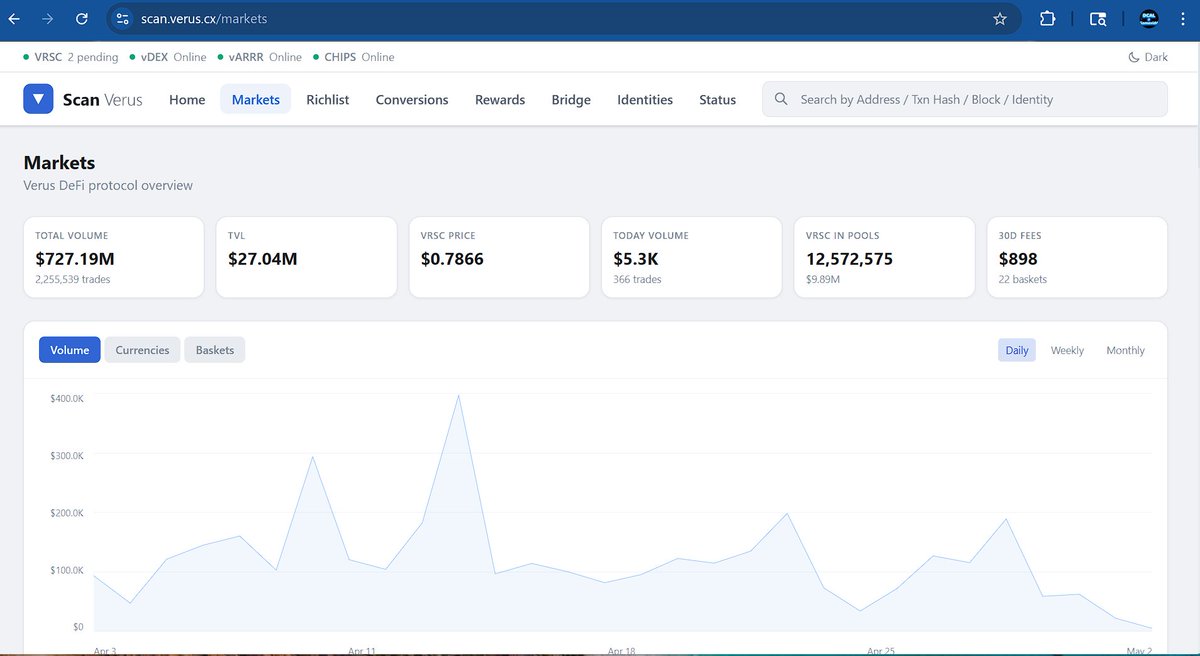Click VRSC pending chain status
Viewport: 1200px width, 656px height.
pos(71,57)
